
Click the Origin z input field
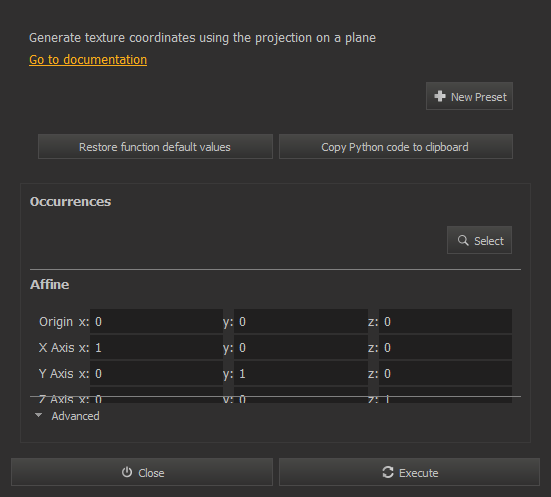pos(445,321)
